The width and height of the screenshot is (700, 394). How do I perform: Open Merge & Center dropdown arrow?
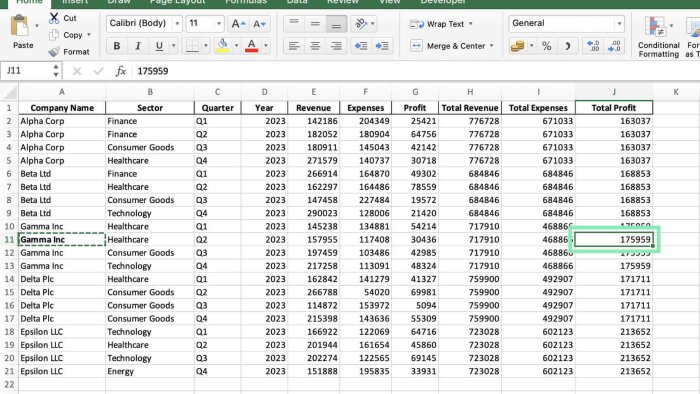coord(492,46)
